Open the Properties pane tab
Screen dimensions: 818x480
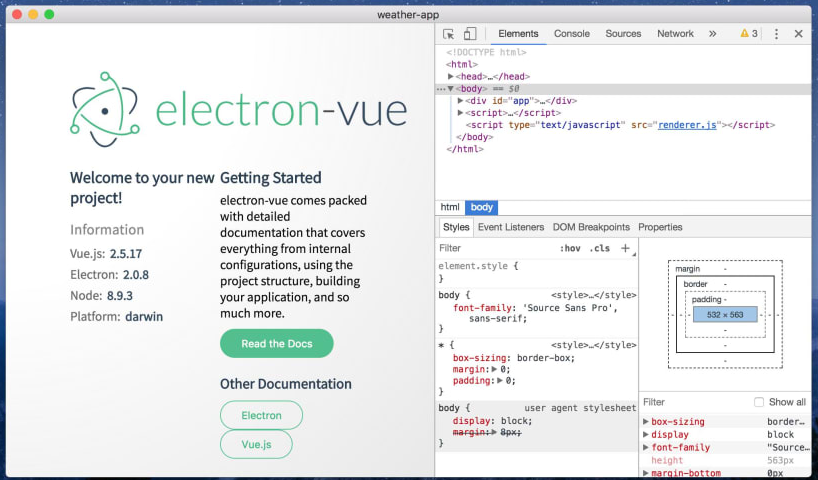point(660,227)
